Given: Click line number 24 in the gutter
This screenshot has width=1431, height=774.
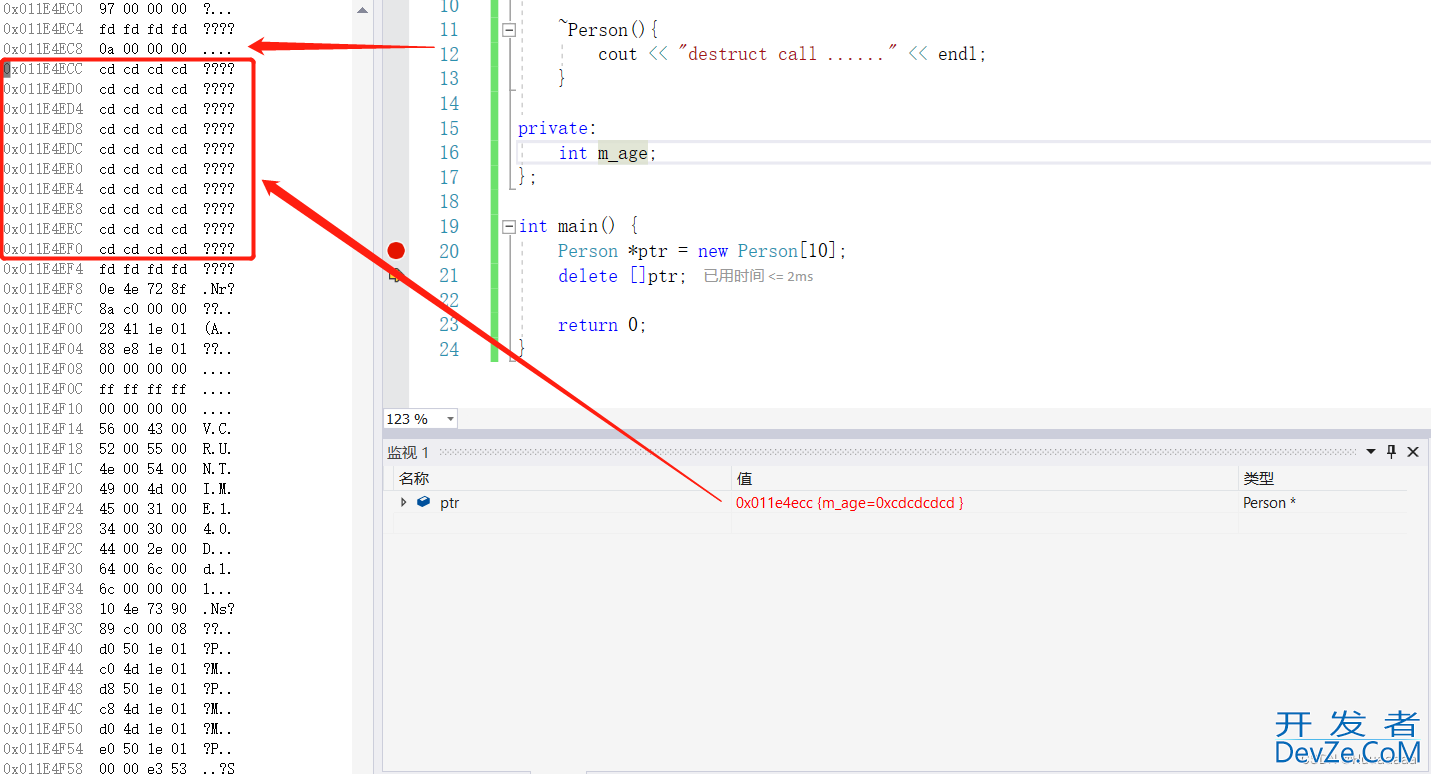Looking at the screenshot, I should 449,349.
